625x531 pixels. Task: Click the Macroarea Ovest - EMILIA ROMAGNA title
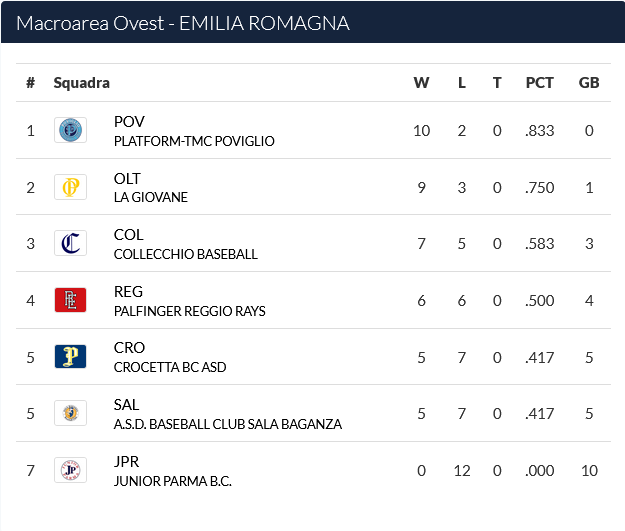click(183, 23)
